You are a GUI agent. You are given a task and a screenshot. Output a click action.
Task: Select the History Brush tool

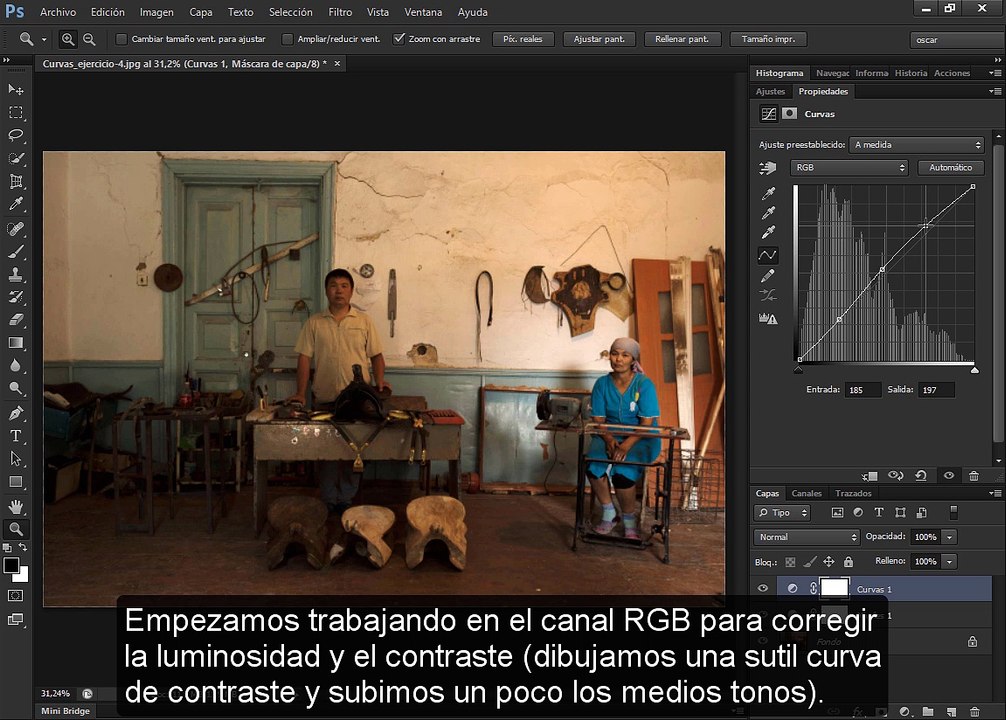tap(15, 296)
